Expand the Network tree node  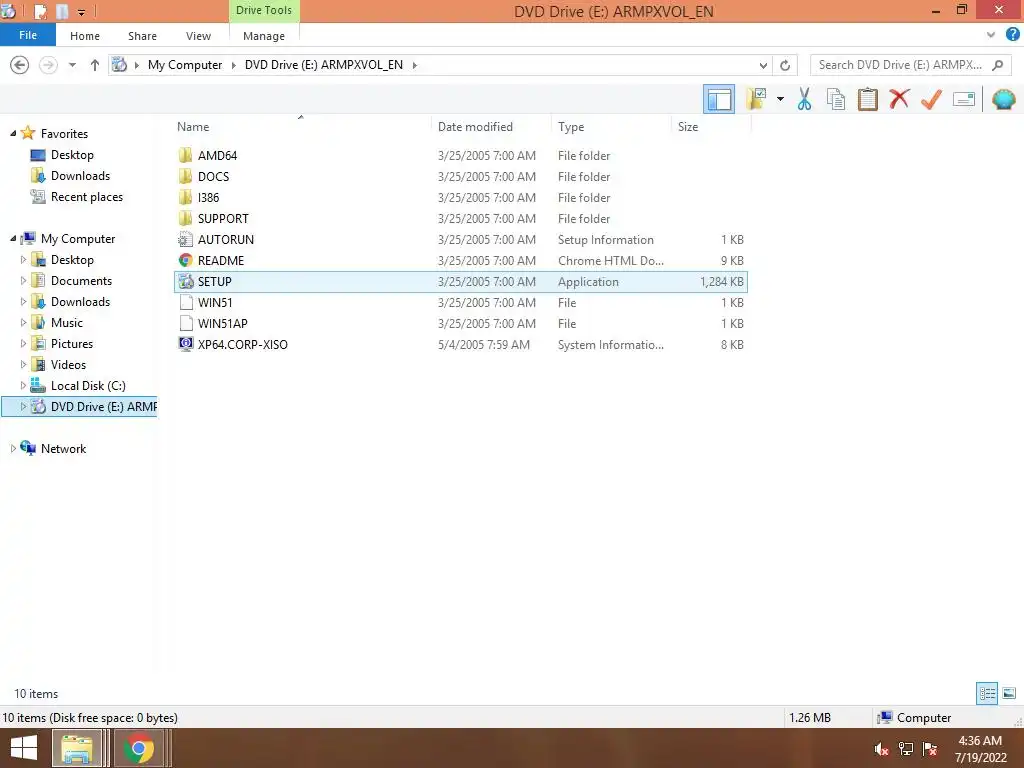pos(13,449)
